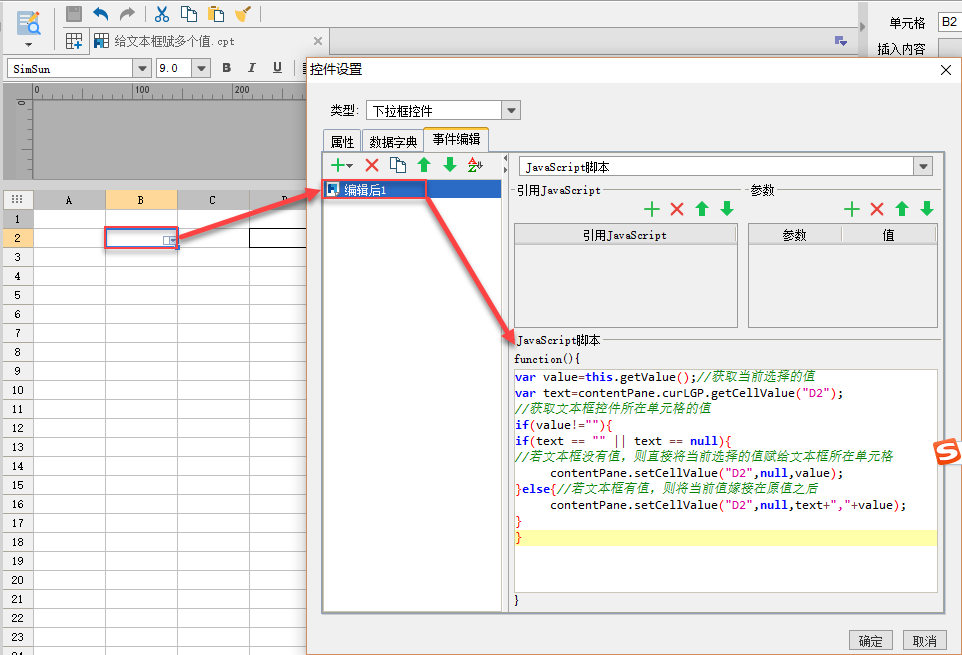Image resolution: width=962 pixels, height=655 pixels.
Task: Select column B header in spreadsheet
Action: click(x=141, y=200)
